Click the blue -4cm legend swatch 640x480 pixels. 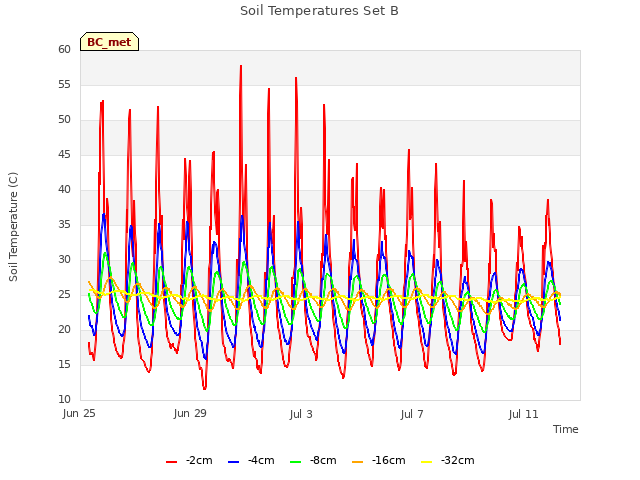(233, 462)
